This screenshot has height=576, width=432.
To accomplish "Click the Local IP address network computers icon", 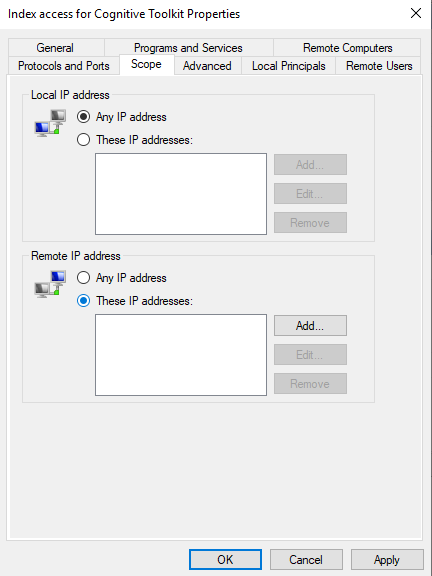I will [x=50, y=123].
